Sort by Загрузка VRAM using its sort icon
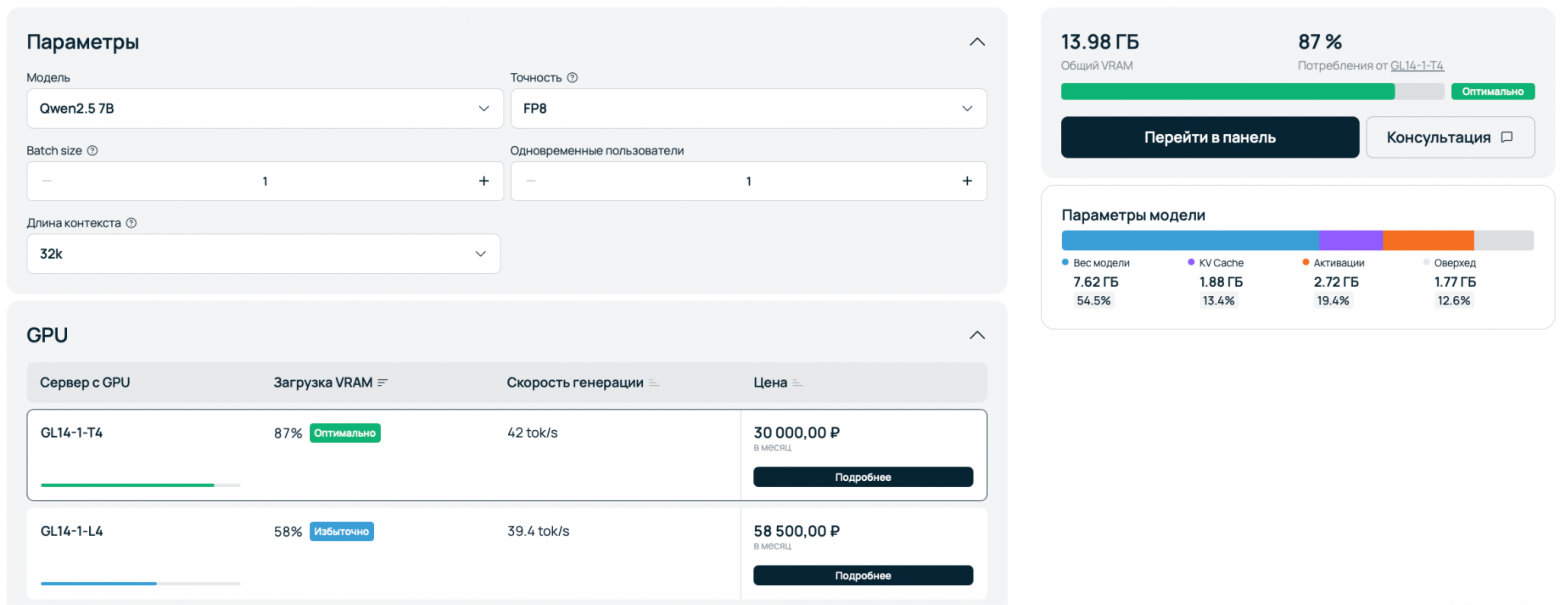The width and height of the screenshot is (1560, 605). pos(382,383)
